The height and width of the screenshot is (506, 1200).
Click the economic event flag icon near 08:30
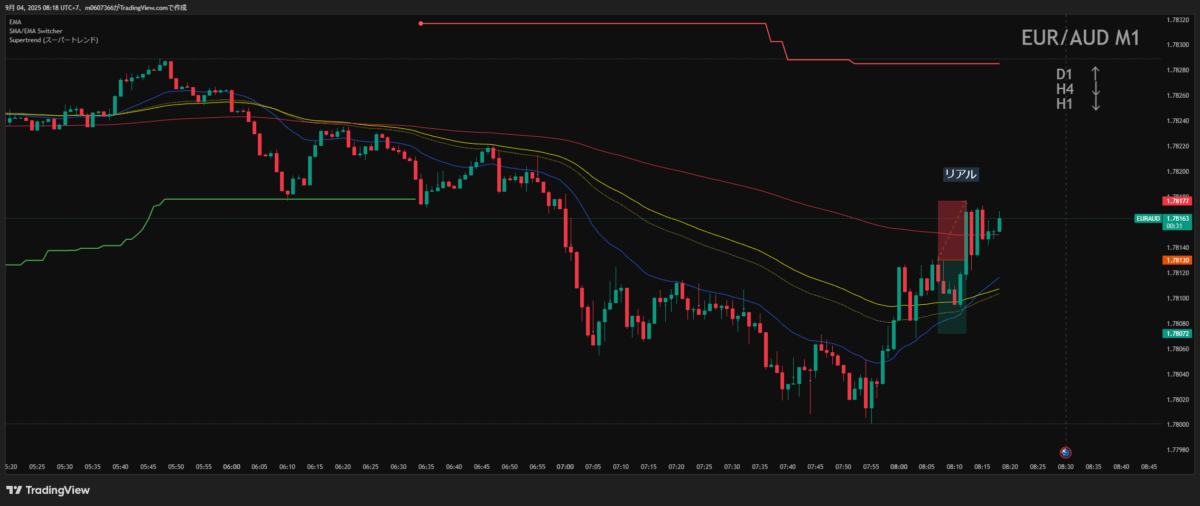(1065, 452)
